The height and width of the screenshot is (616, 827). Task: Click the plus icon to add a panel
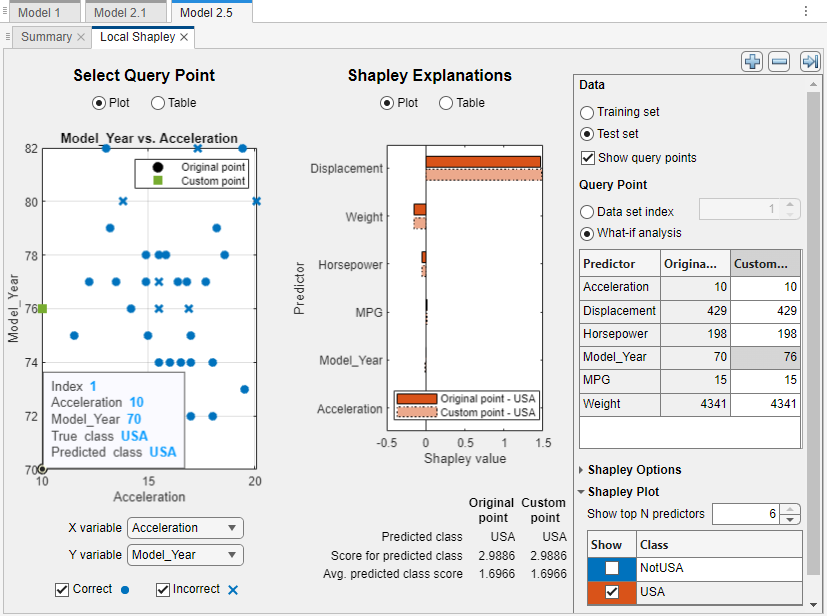[752, 61]
